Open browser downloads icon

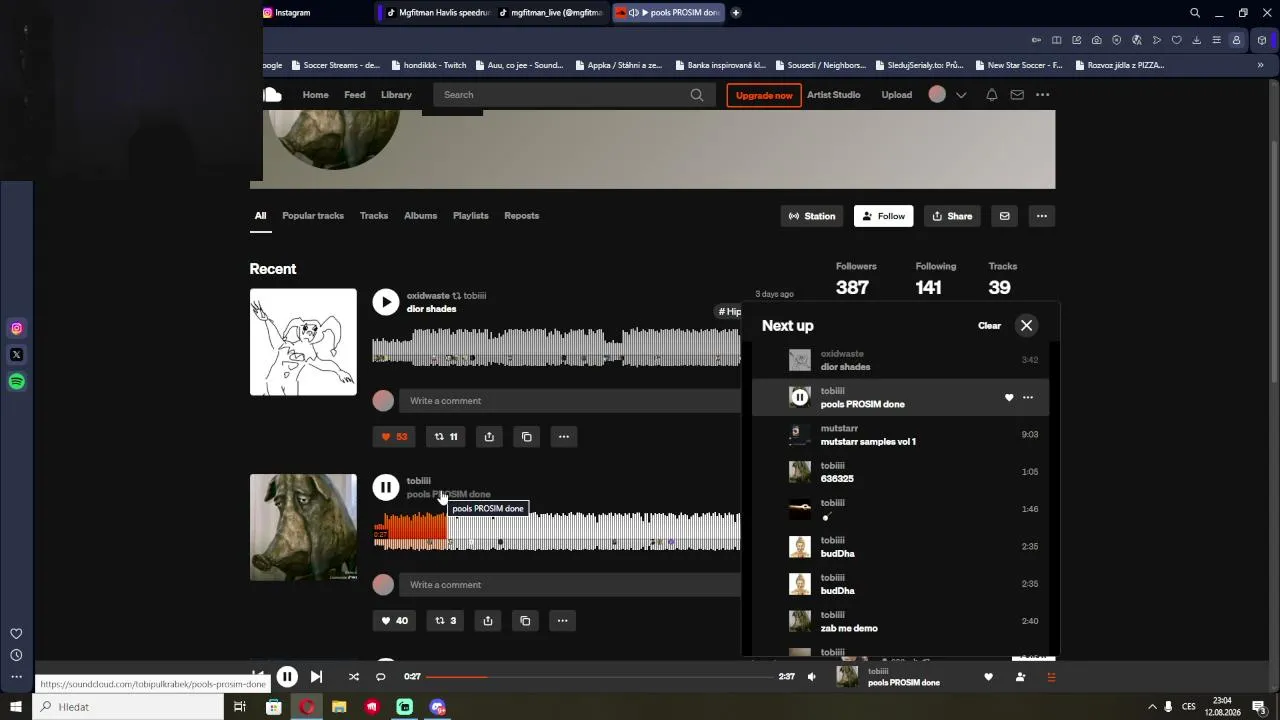click(x=1197, y=40)
